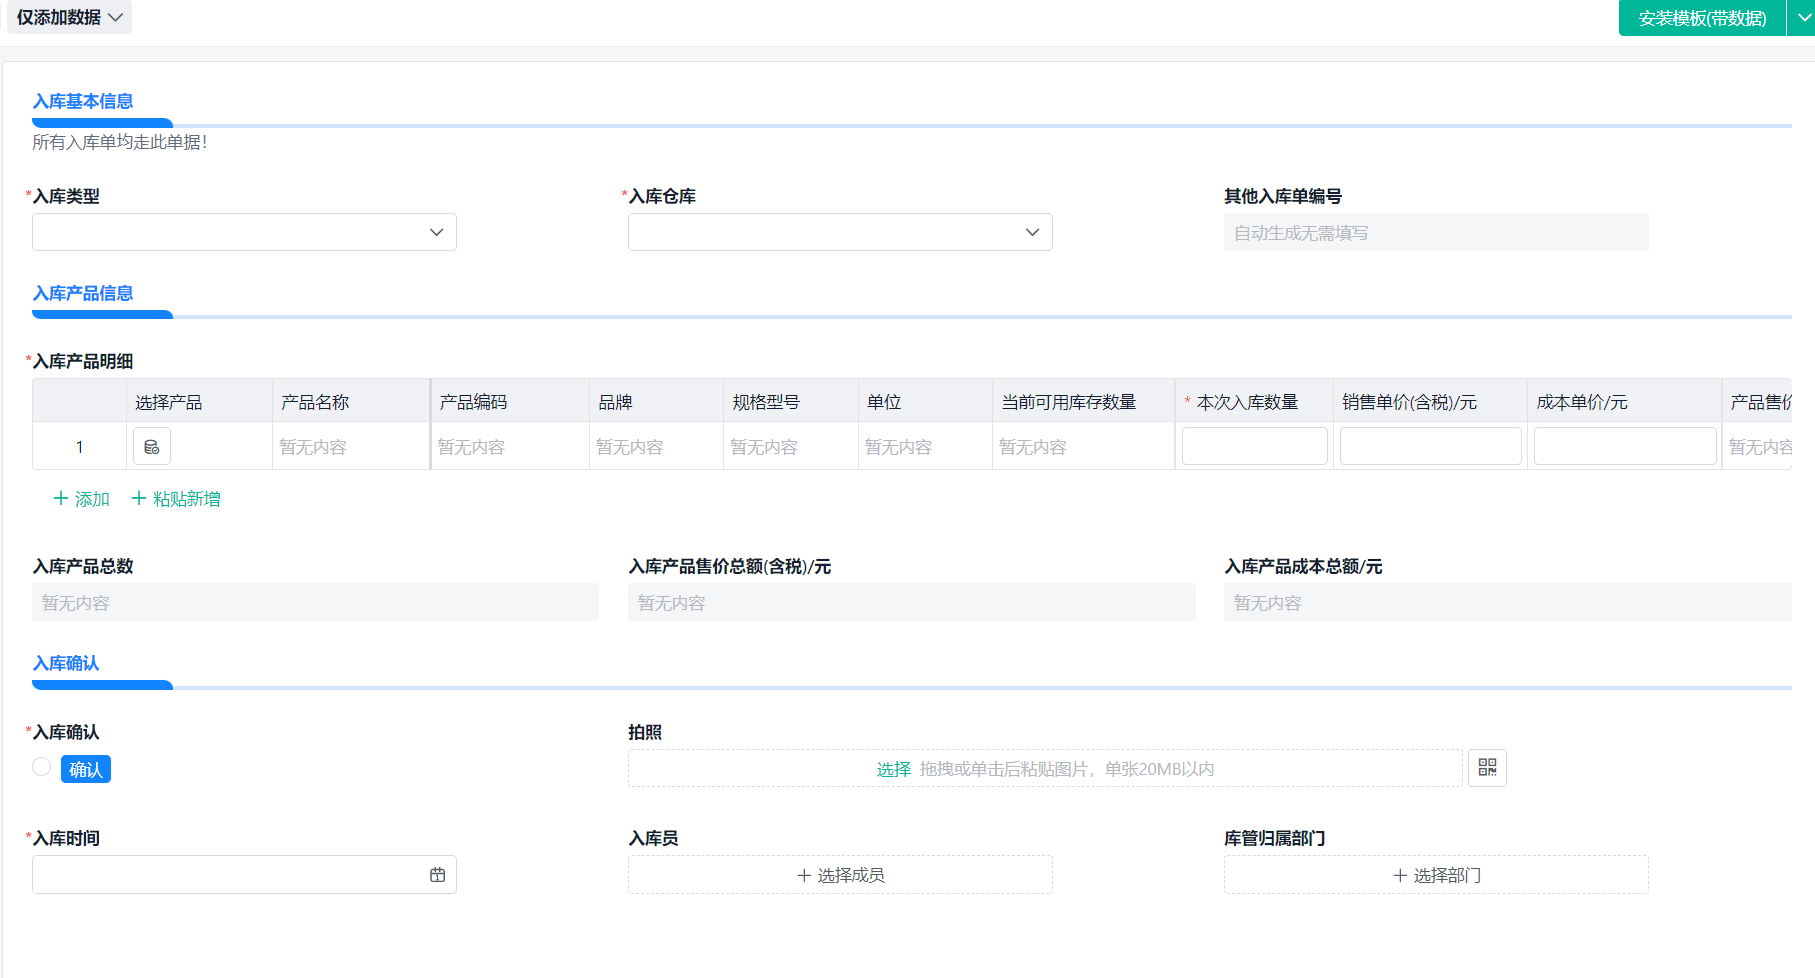Click the 入库时间 date field
The image size is (1815, 978).
pyautogui.click(x=244, y=875)
